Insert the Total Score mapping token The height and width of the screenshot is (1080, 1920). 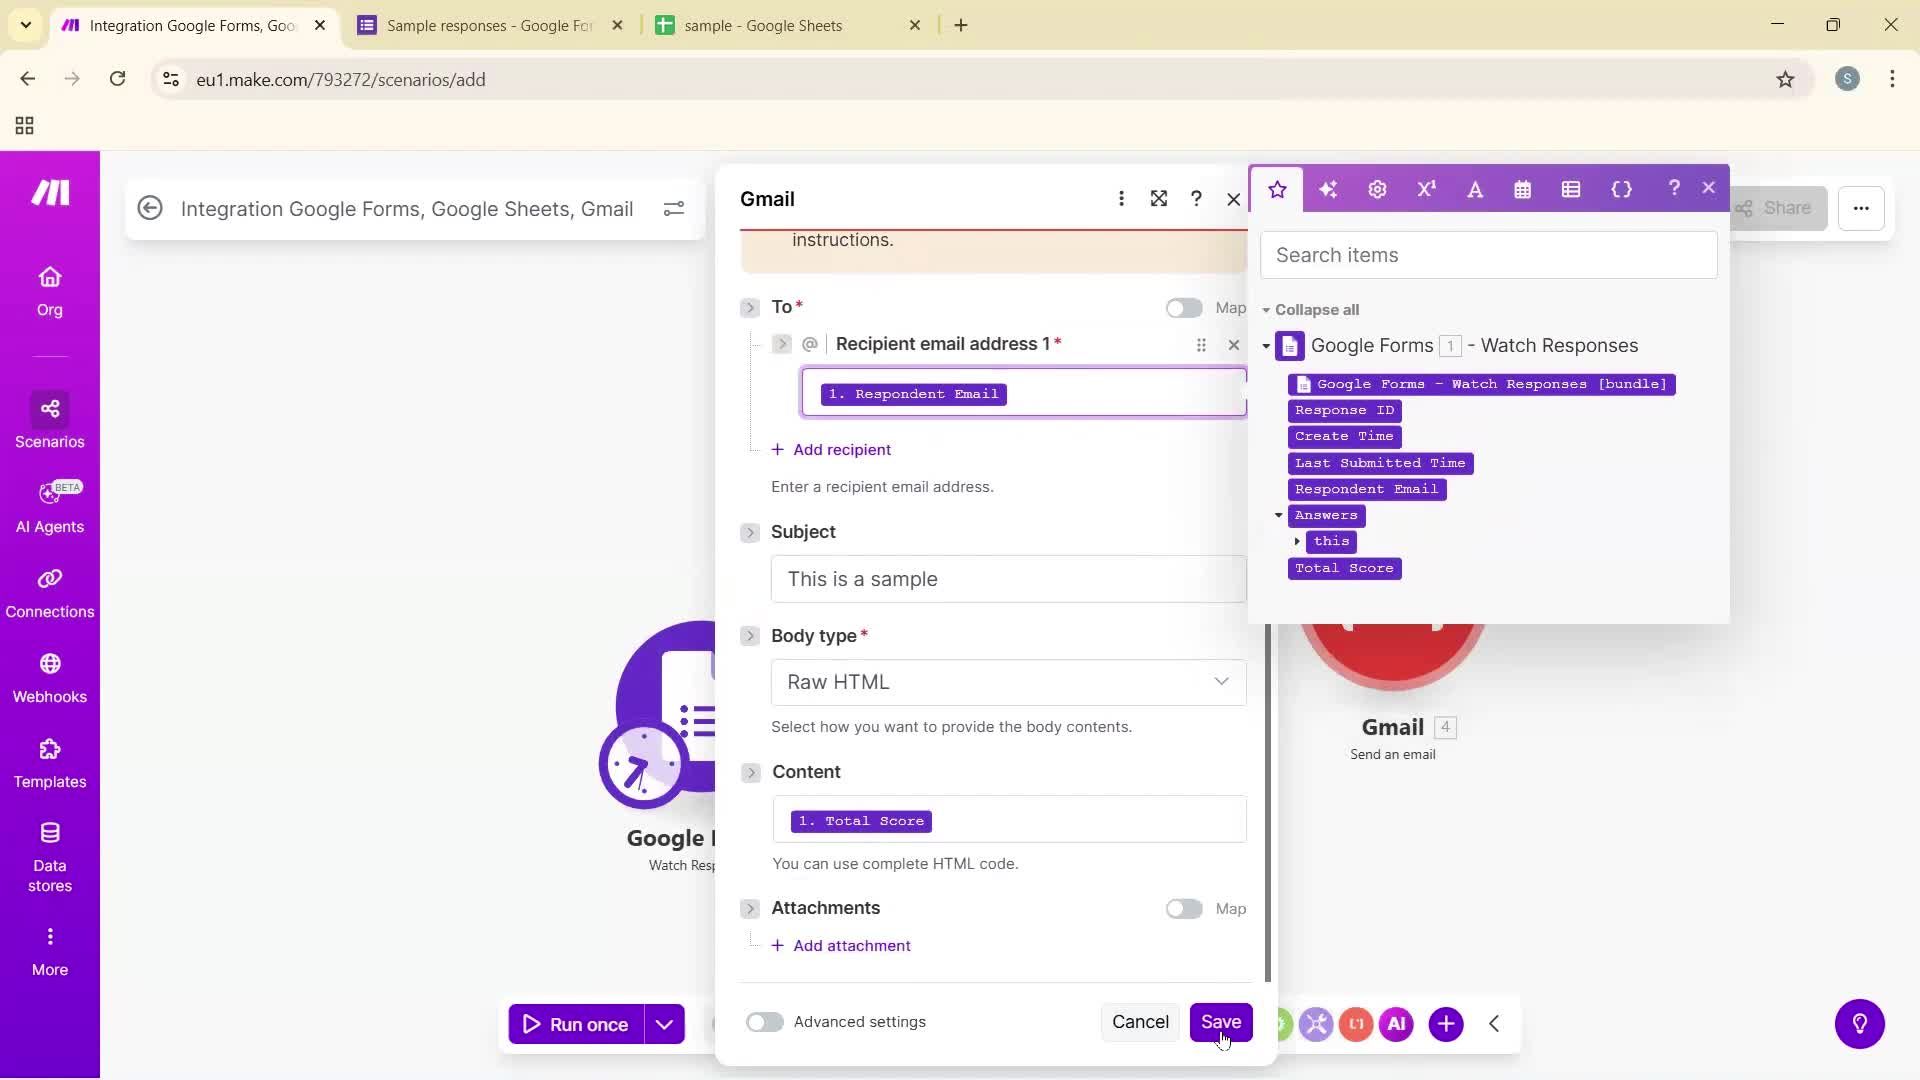(x=1343, y=568)
